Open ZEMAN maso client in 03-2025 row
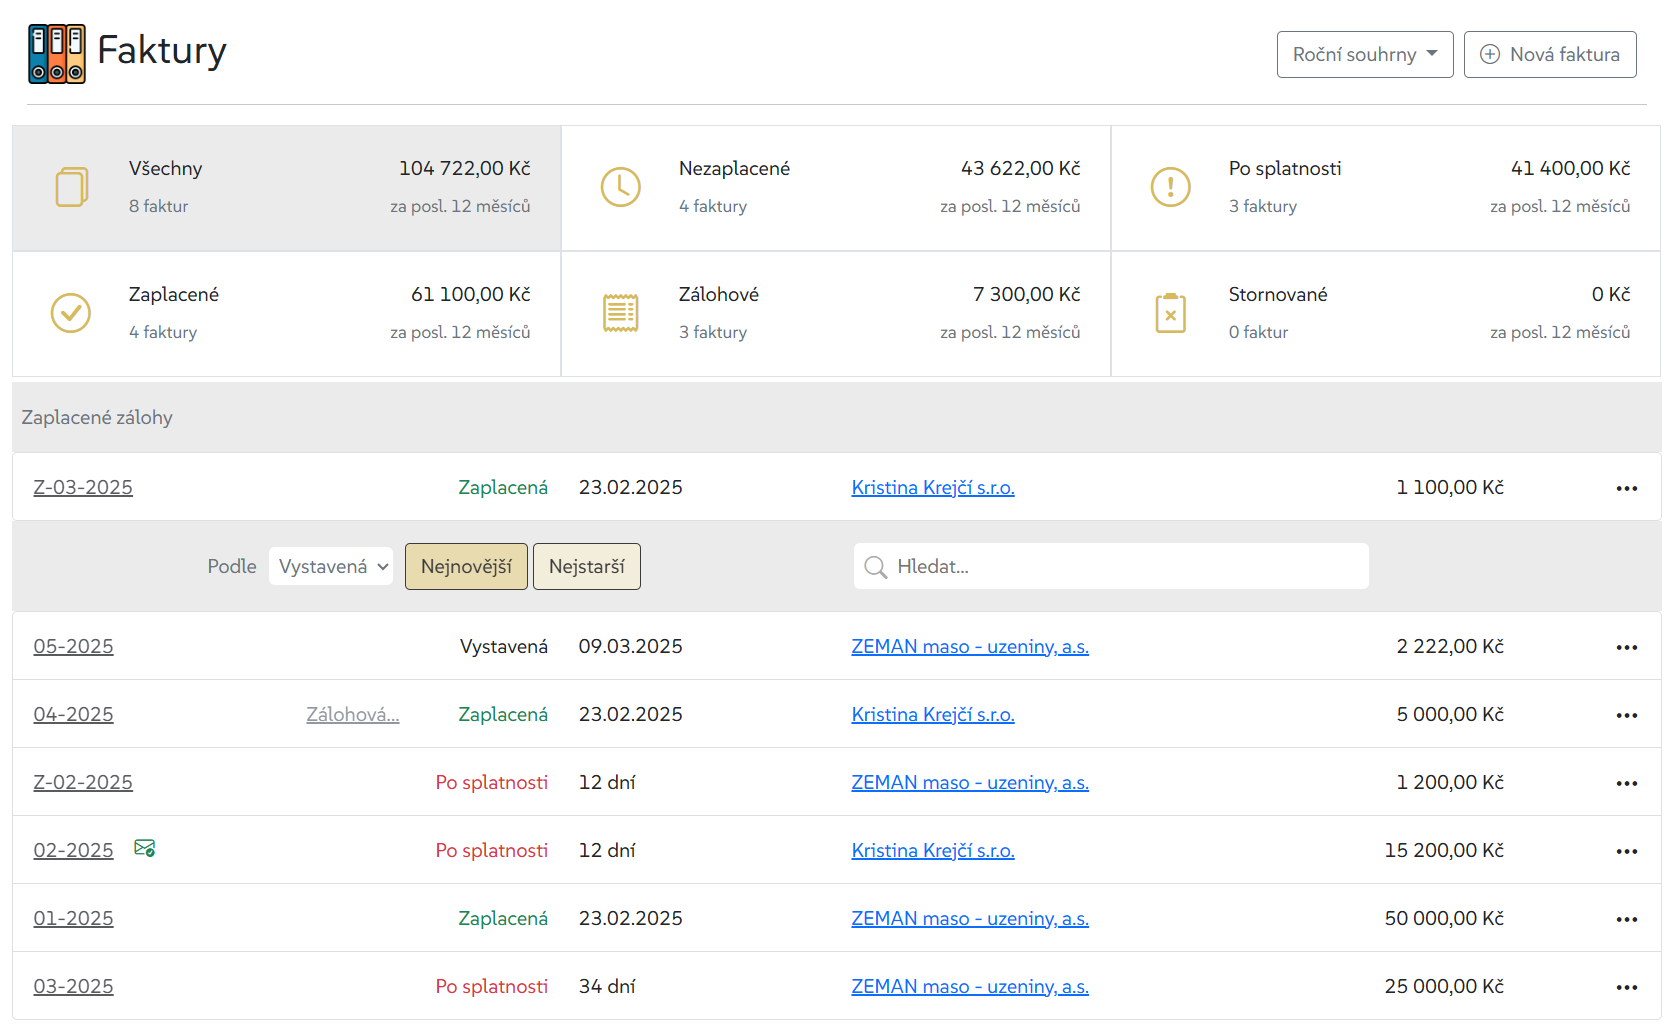Image resolution: width=1678 pixels, height=1028 pixels. (970, 986)
